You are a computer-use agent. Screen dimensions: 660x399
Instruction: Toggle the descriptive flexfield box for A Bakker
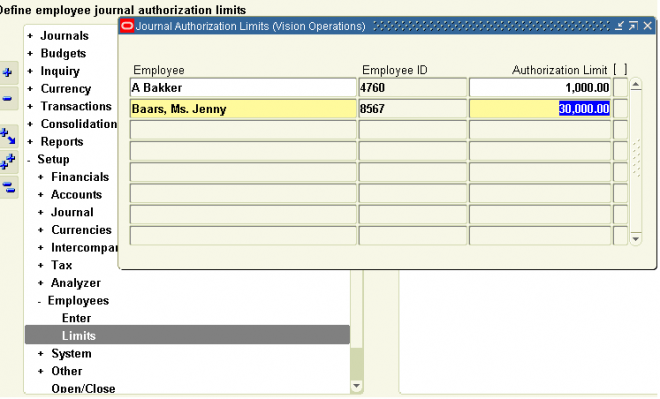tap(620, 88)
